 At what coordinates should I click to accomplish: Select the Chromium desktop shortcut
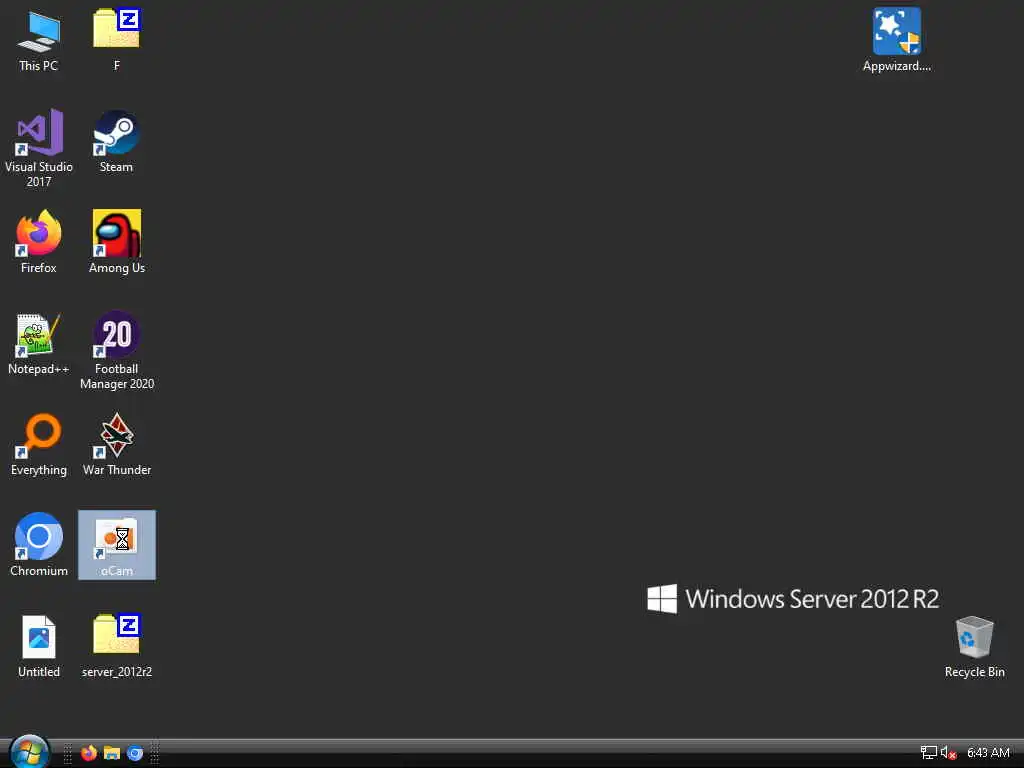tap(39, 545)
